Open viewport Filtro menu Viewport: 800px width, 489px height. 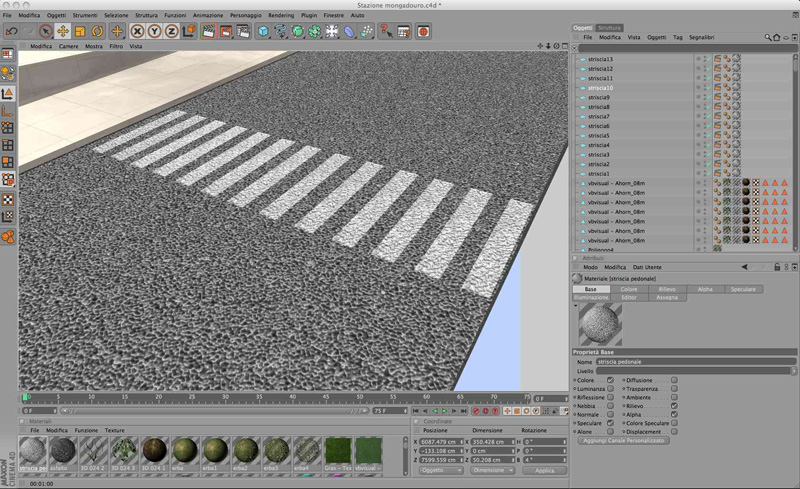point(116,46)
